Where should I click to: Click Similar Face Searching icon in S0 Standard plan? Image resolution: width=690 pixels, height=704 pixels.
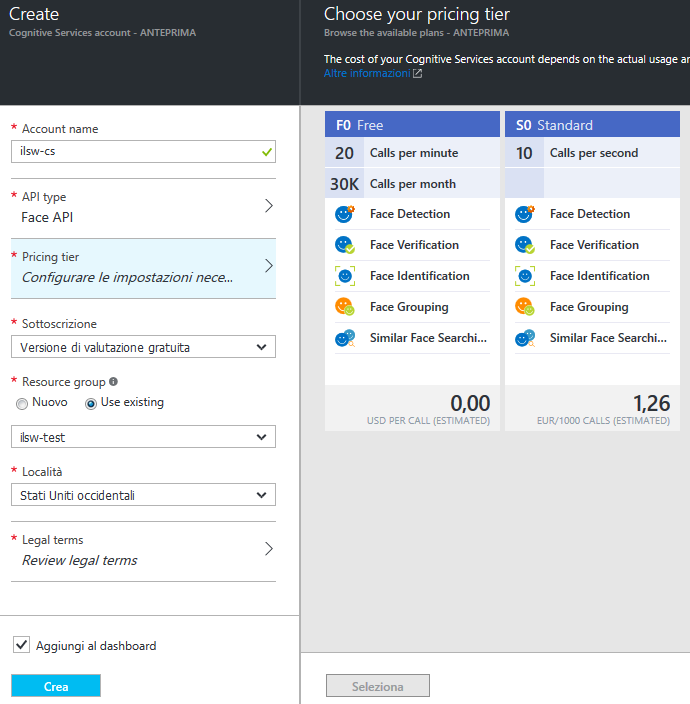point(525,338)
